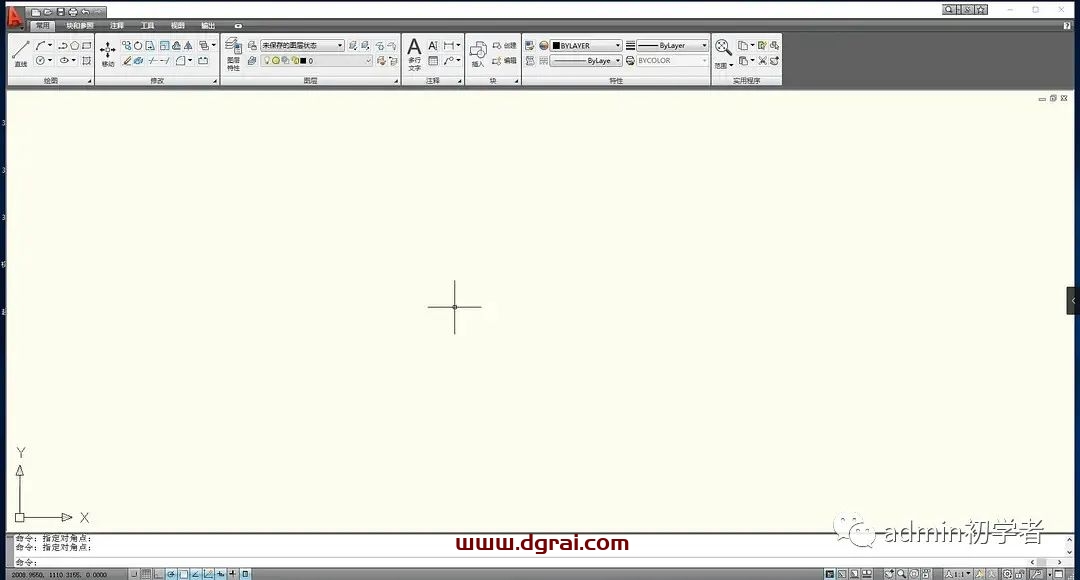Click the Save icon in quick access toolbar
This screenshot has width=1080, height=580.
coord(61,12)
